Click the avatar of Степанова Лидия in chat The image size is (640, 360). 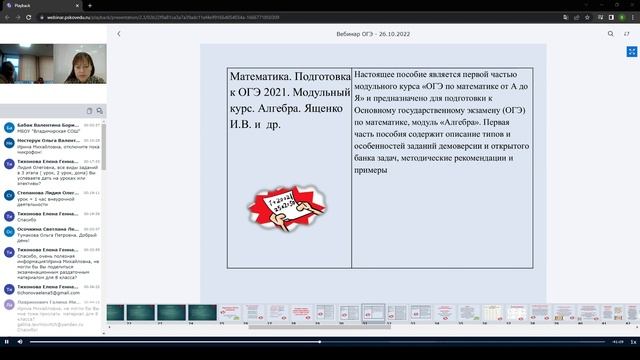(9, 196)
